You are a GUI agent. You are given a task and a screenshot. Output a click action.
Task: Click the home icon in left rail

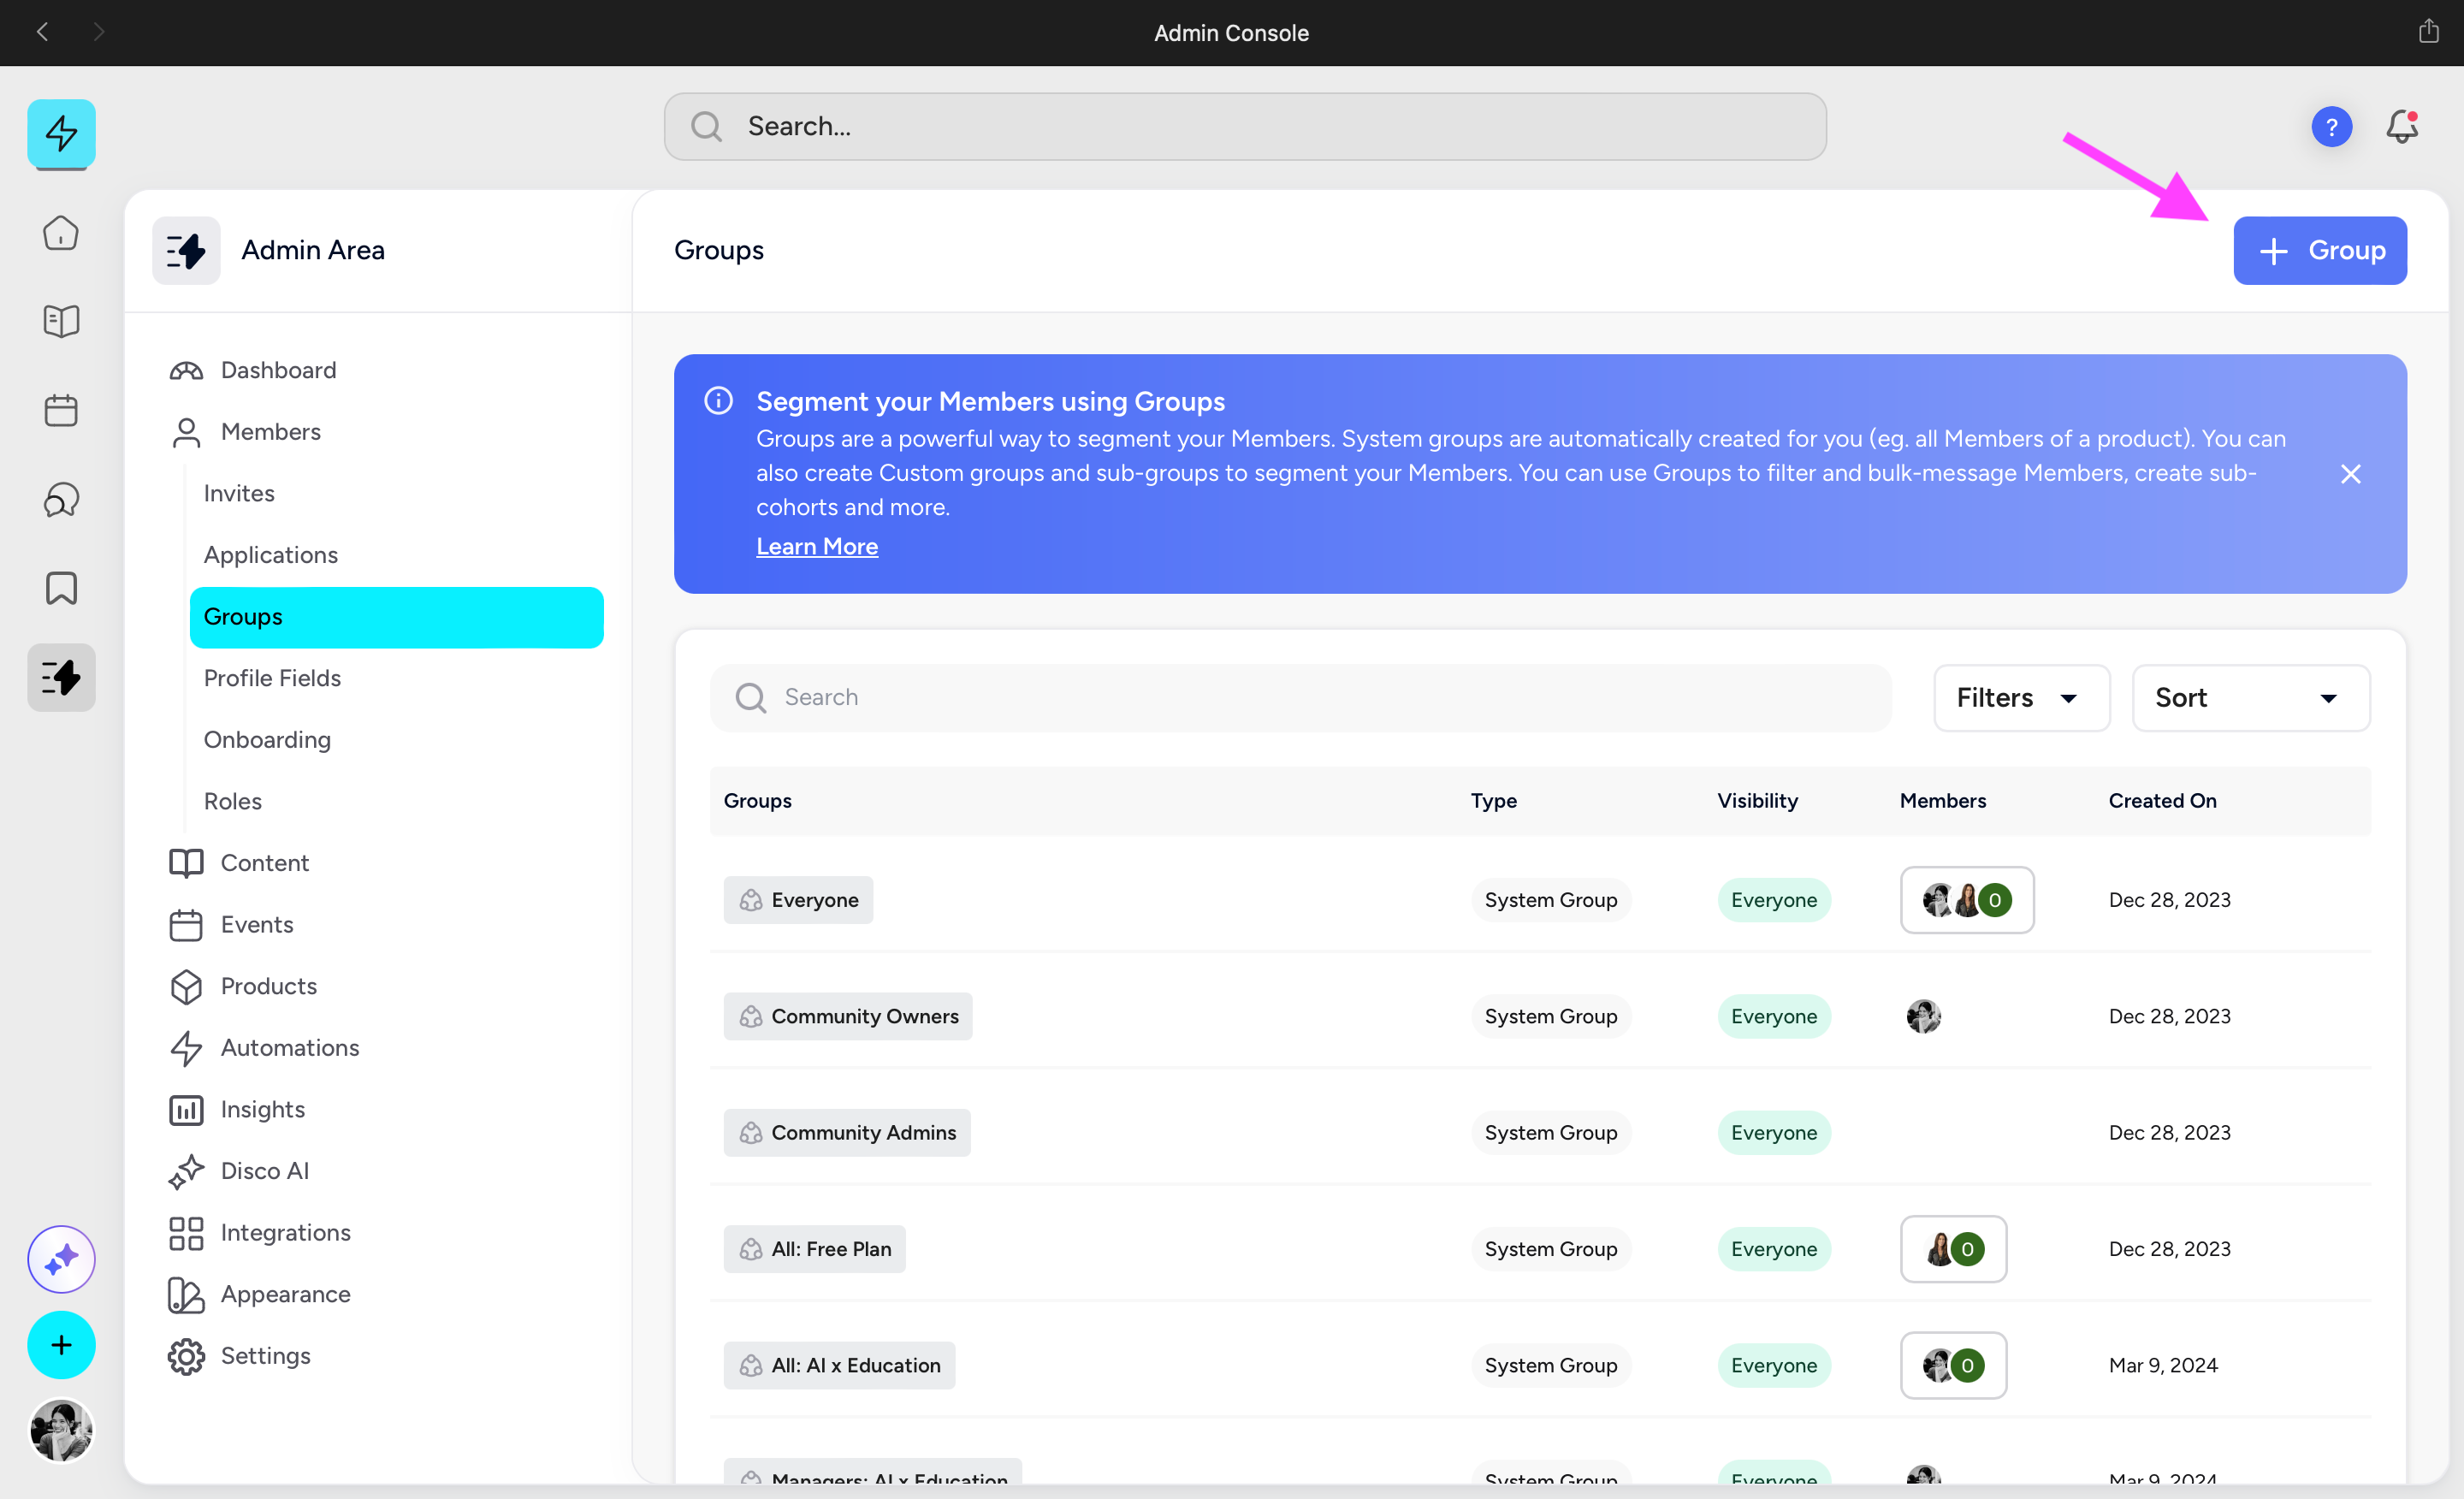(x=61, y=233)
